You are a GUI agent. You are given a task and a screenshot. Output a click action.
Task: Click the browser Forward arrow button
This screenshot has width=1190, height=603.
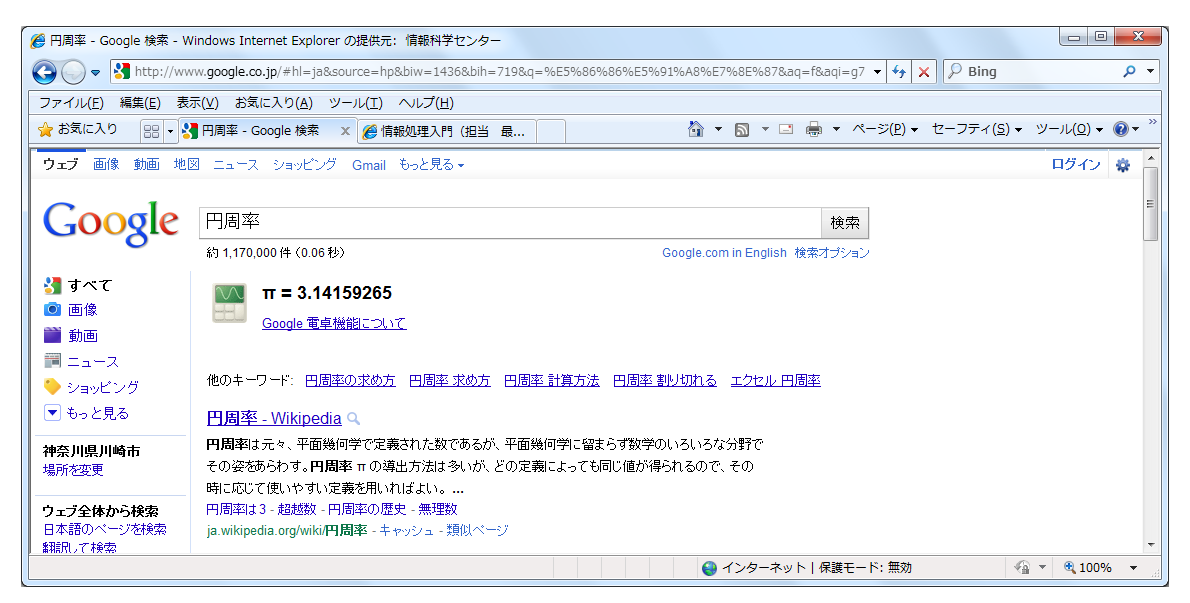(73, 72)
